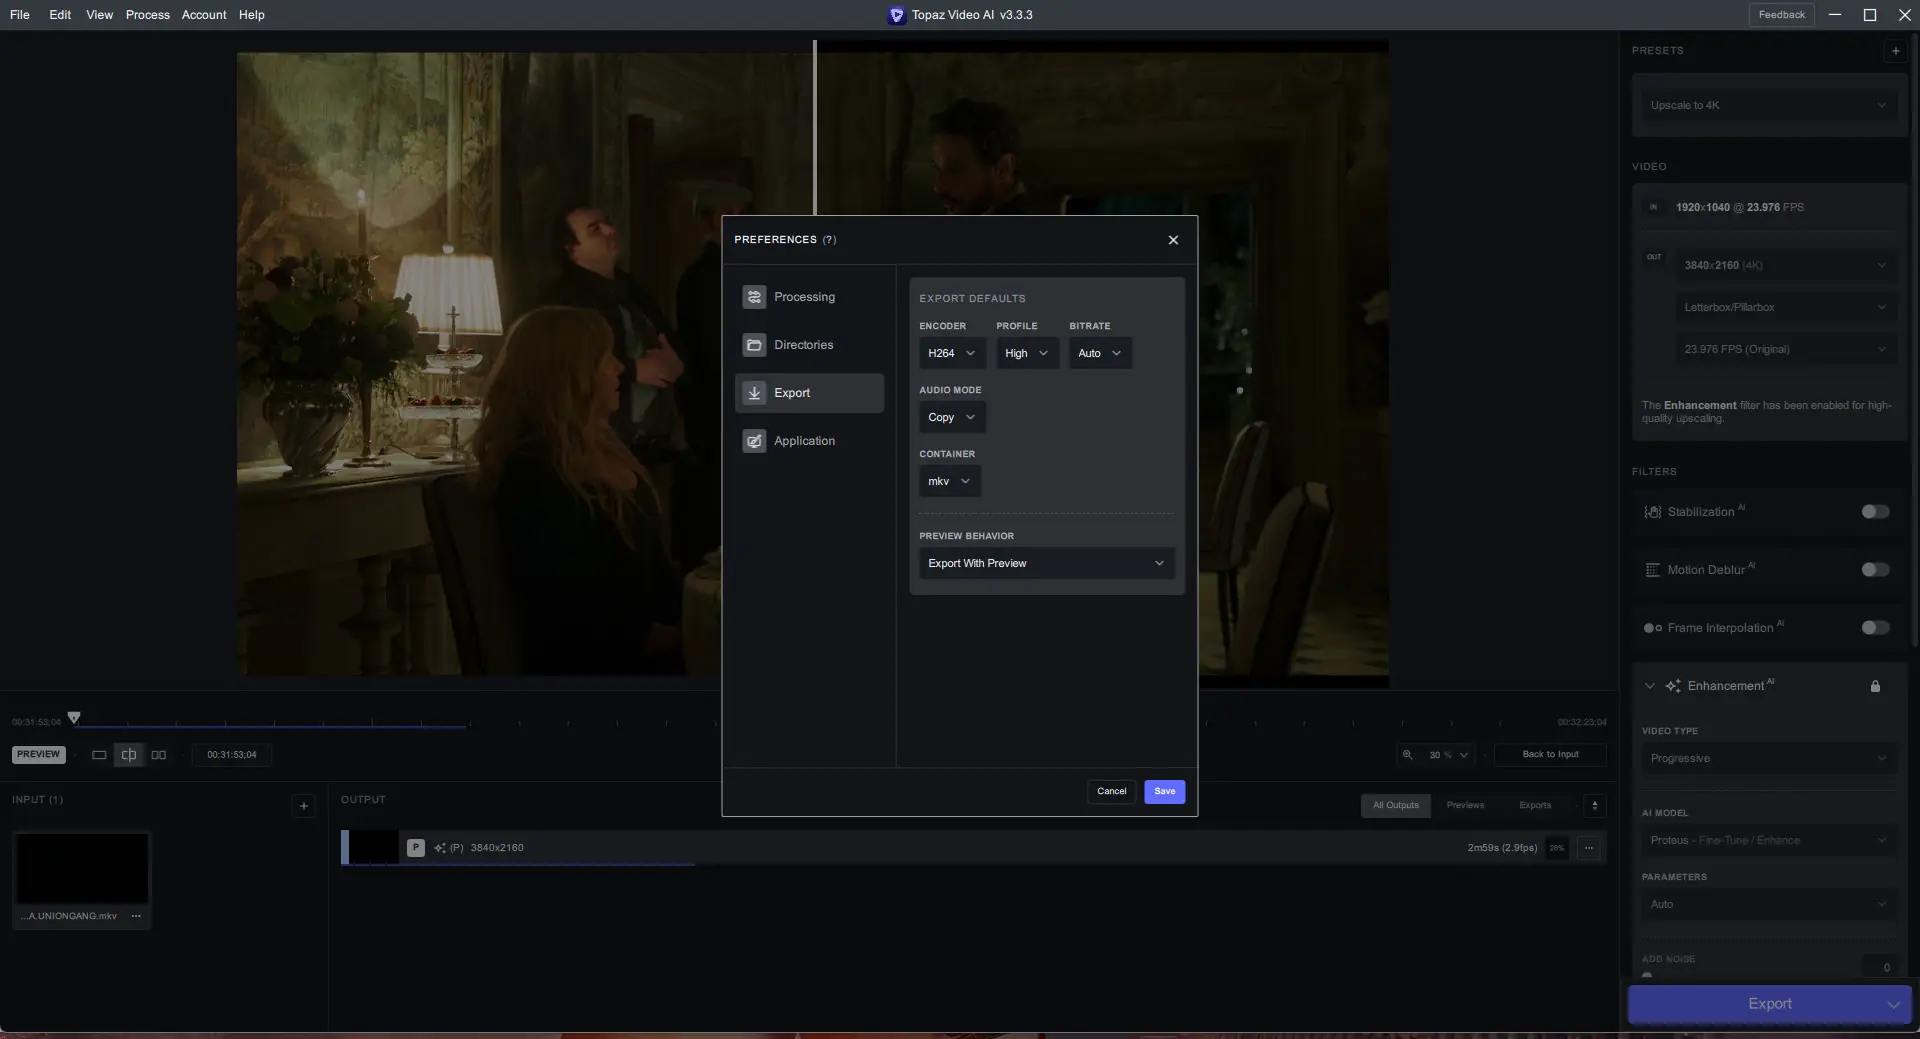Toggle the Motion Deblur filter
The height and width of the screenshot is (1039, 1920).
pyautogui.click(x=1875, y=570)
